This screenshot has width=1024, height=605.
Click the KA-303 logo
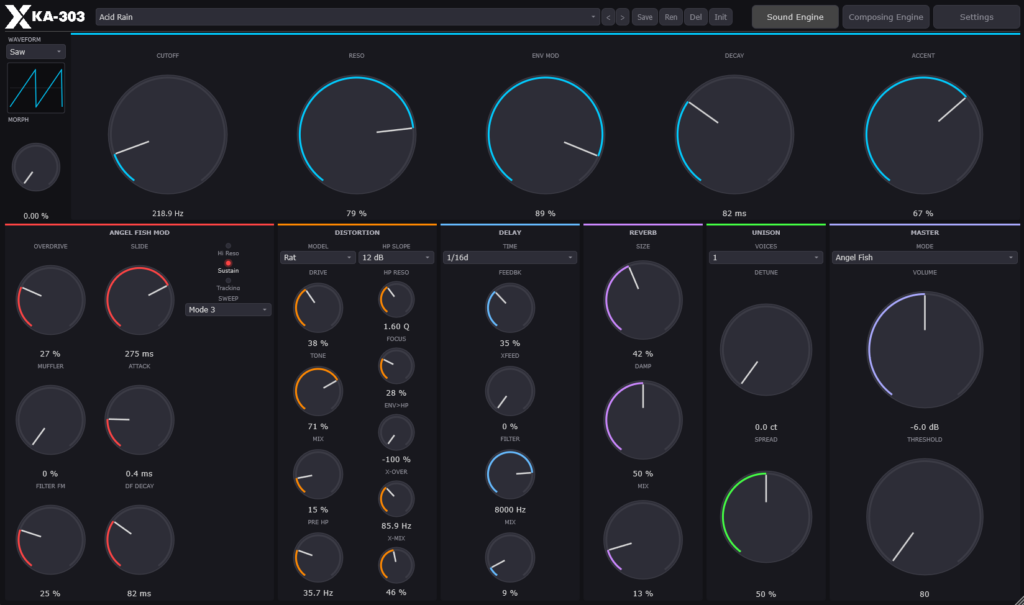pyautogui.click(x=44, y=17)
